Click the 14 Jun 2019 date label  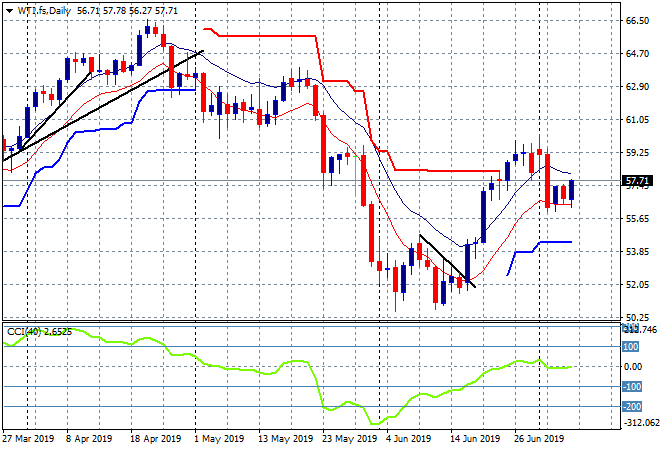pos(475,439)
